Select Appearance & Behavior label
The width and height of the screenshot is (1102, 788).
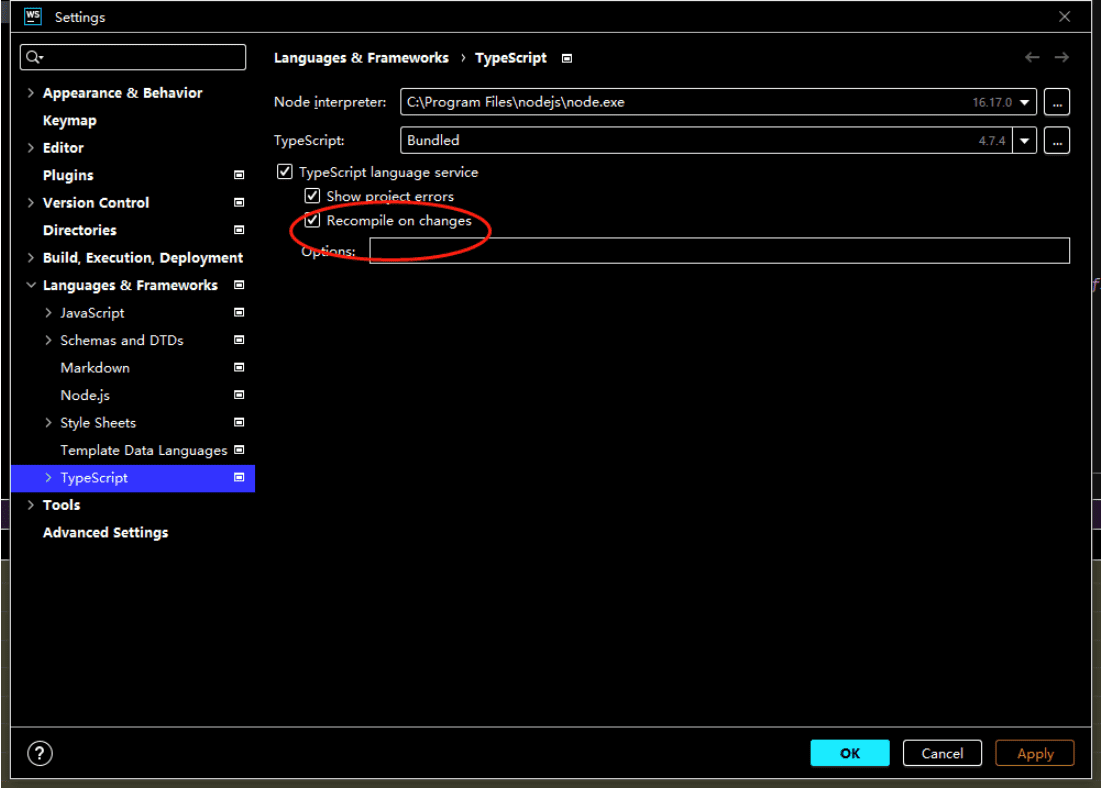point(122,93)
